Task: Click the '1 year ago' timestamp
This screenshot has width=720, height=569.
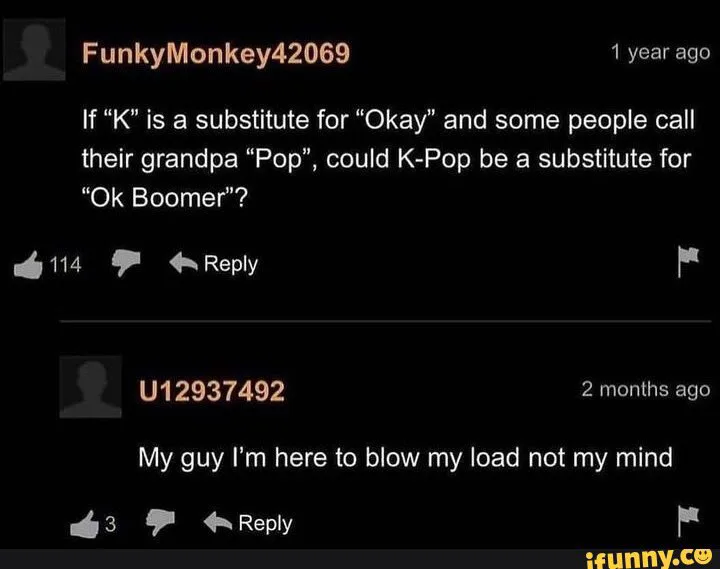Action: pyautogui.click(x=660, y=53)
